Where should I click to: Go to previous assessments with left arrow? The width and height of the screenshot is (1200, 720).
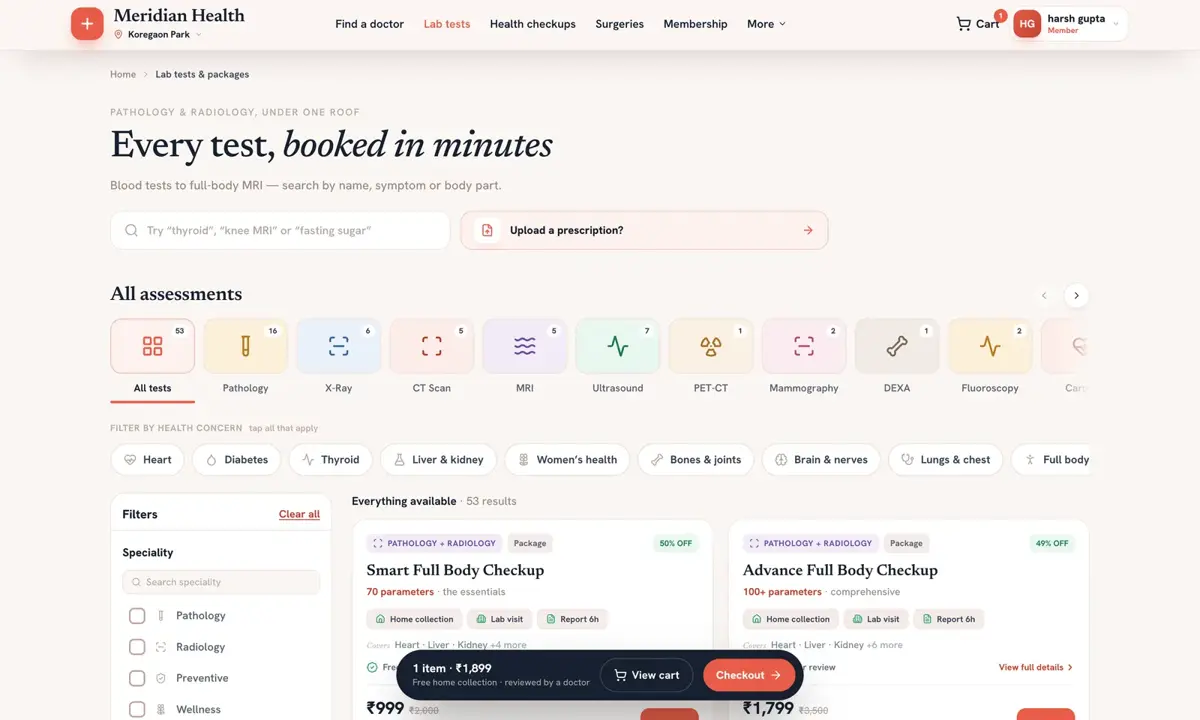click(x=1044, y=295)
